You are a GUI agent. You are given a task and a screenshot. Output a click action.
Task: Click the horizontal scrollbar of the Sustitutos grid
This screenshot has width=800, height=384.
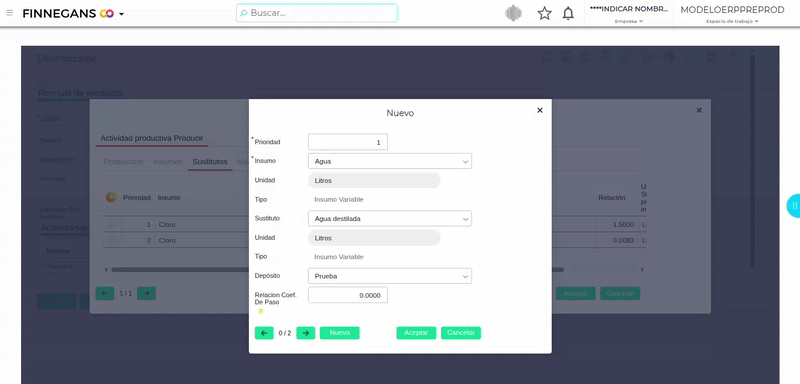(x=337, y=269)
